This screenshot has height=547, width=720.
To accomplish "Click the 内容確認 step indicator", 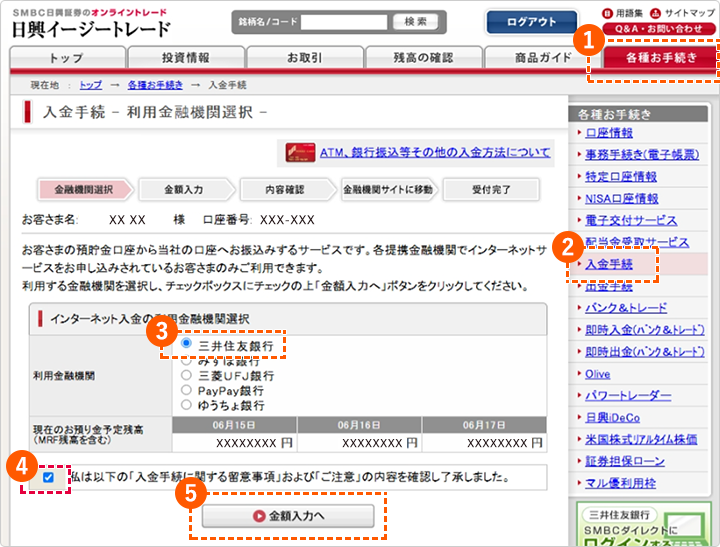I will tap(287, 190).
